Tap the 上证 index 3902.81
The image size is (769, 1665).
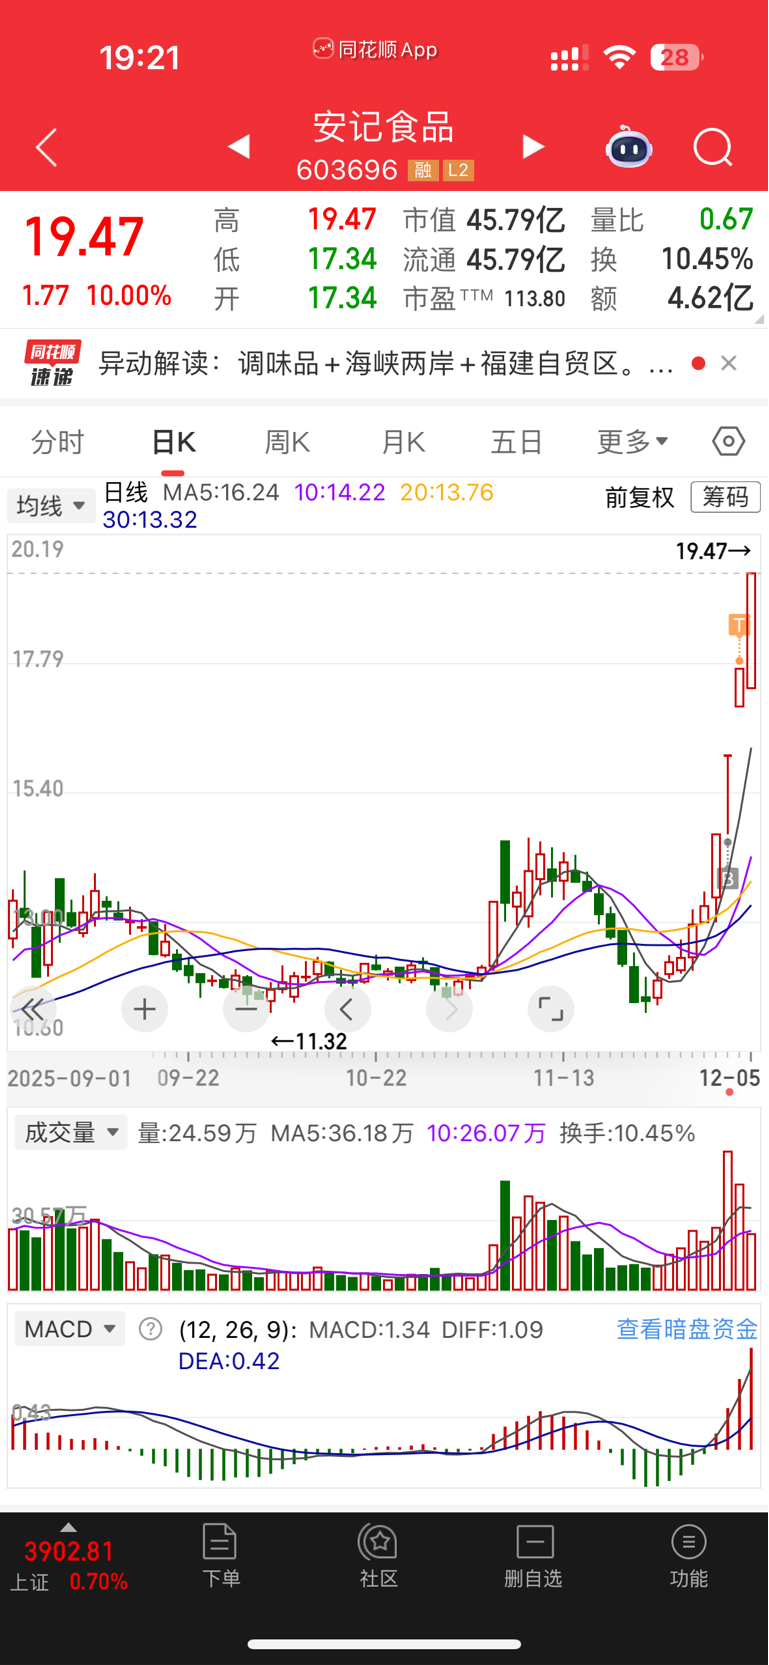pos(69,1551)
